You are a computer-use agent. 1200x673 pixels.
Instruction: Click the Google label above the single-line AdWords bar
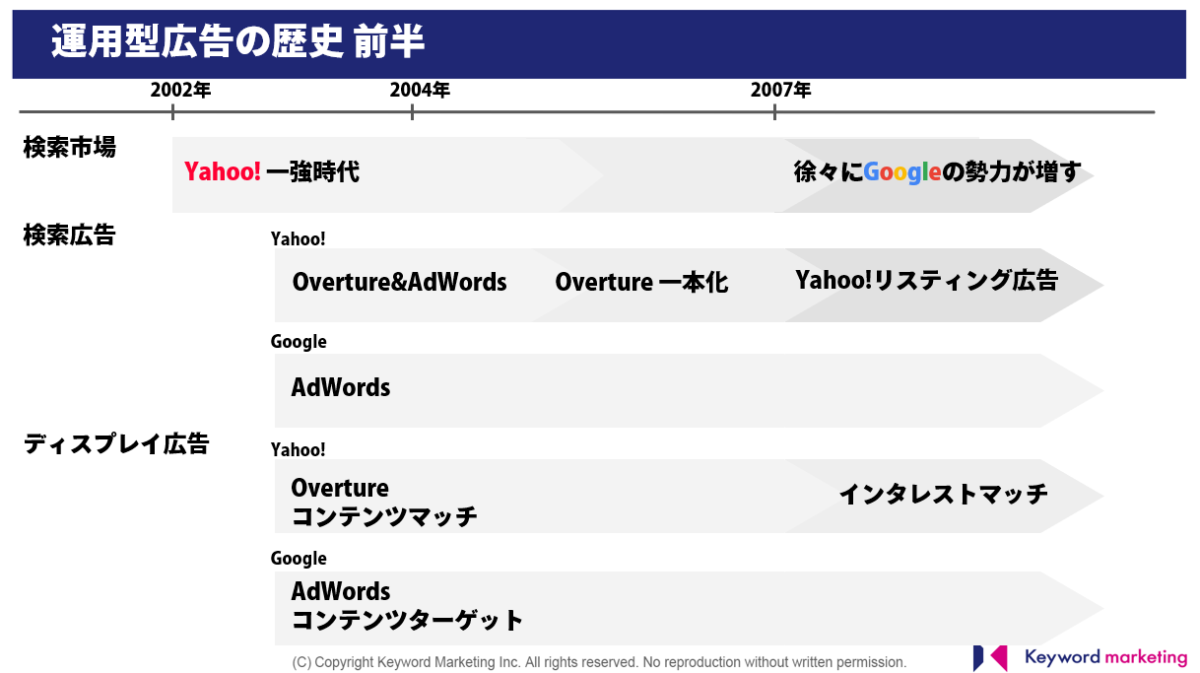(299, 342)
